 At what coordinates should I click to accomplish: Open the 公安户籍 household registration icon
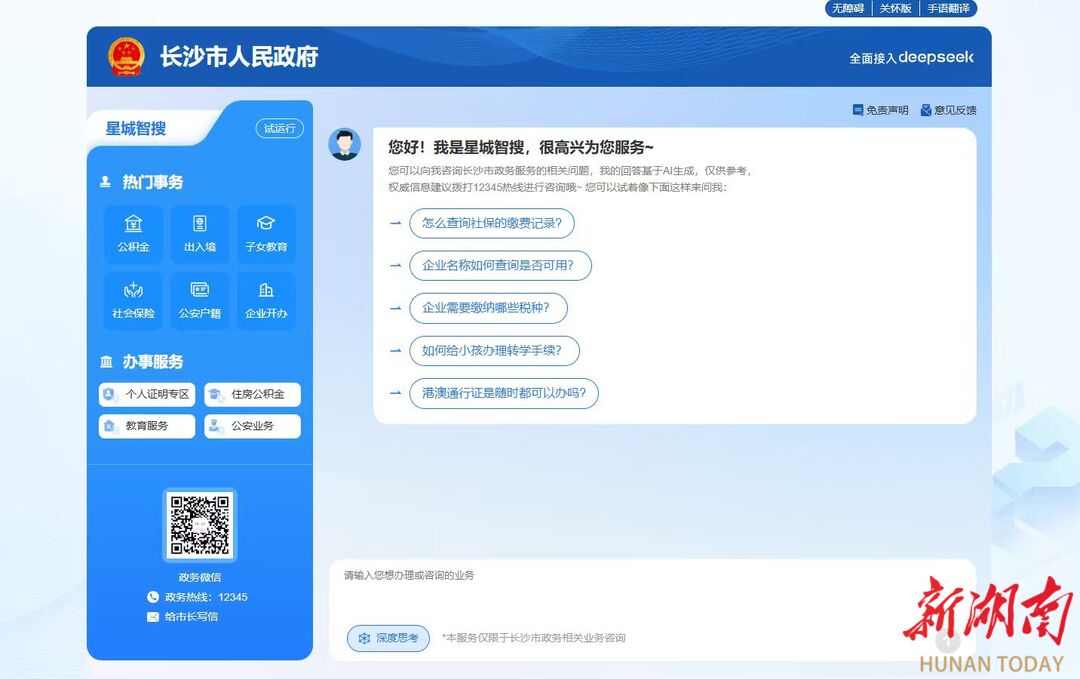(199, 300)
